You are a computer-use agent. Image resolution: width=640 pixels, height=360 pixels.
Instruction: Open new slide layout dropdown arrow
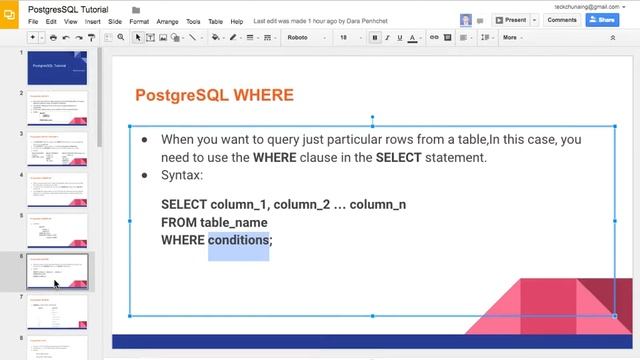[x=42, y=38]
